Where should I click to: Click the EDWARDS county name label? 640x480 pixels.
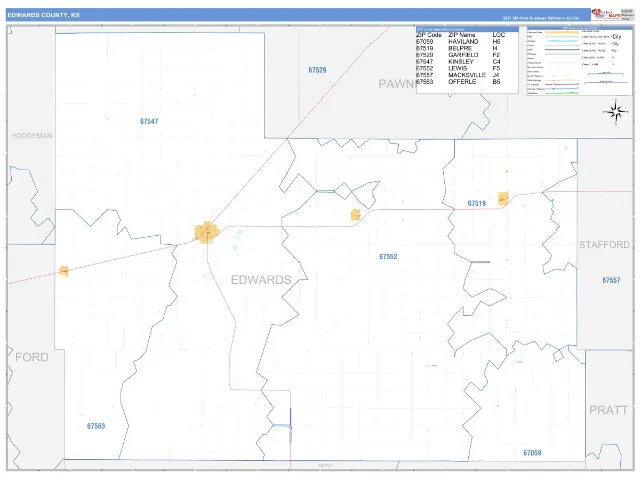click(x=261, y=280)
